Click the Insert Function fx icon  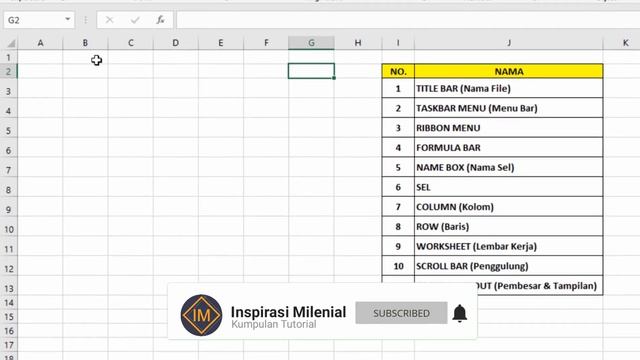pyautogui.click(x=160, y=20)
